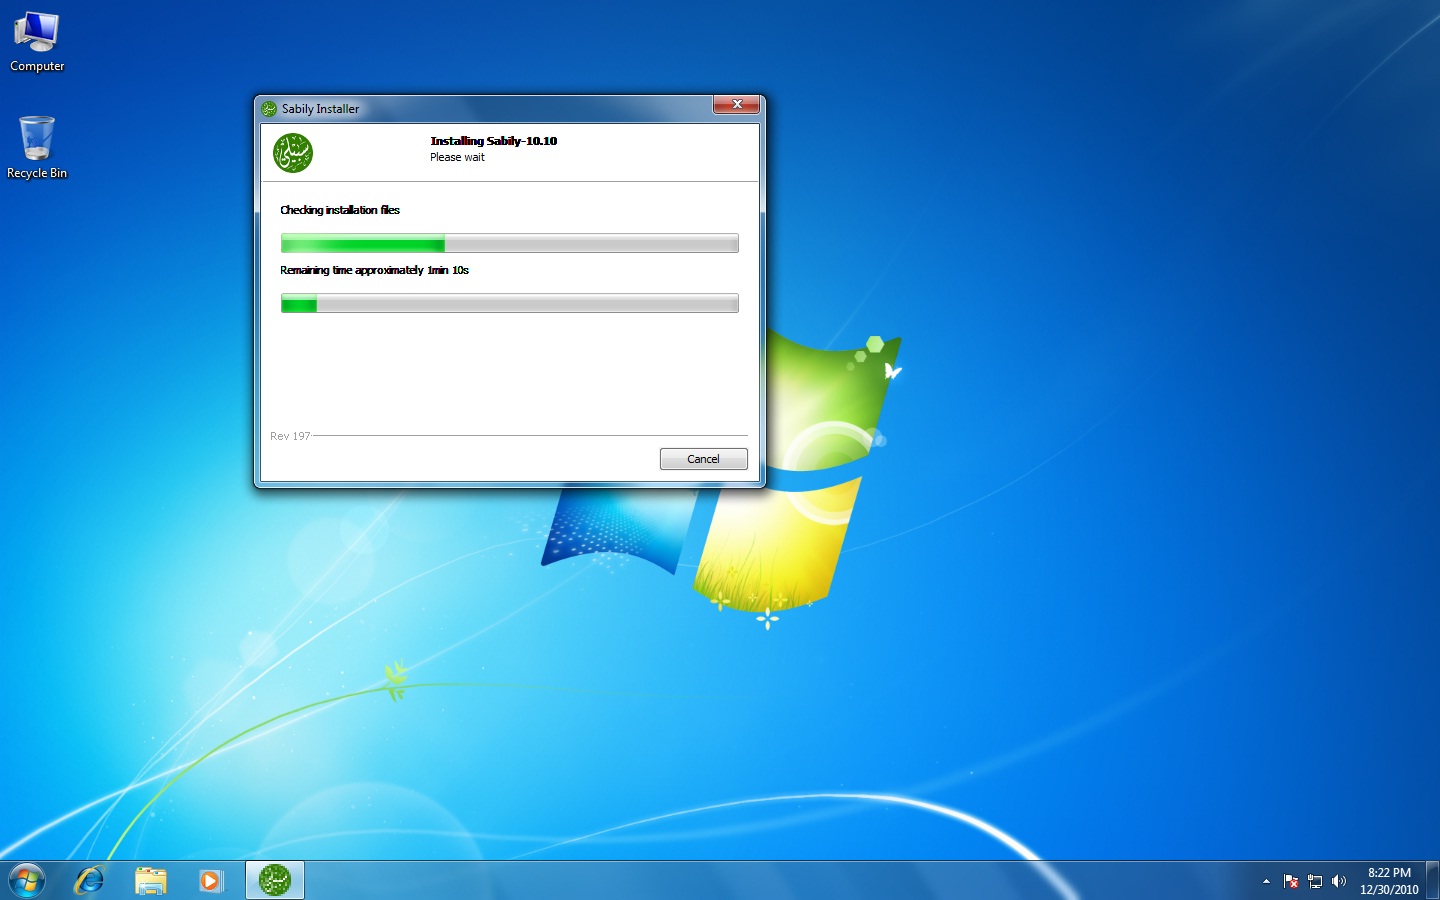Select the Sabily Installer icon on the taskbar

click(x=274, y=880)
